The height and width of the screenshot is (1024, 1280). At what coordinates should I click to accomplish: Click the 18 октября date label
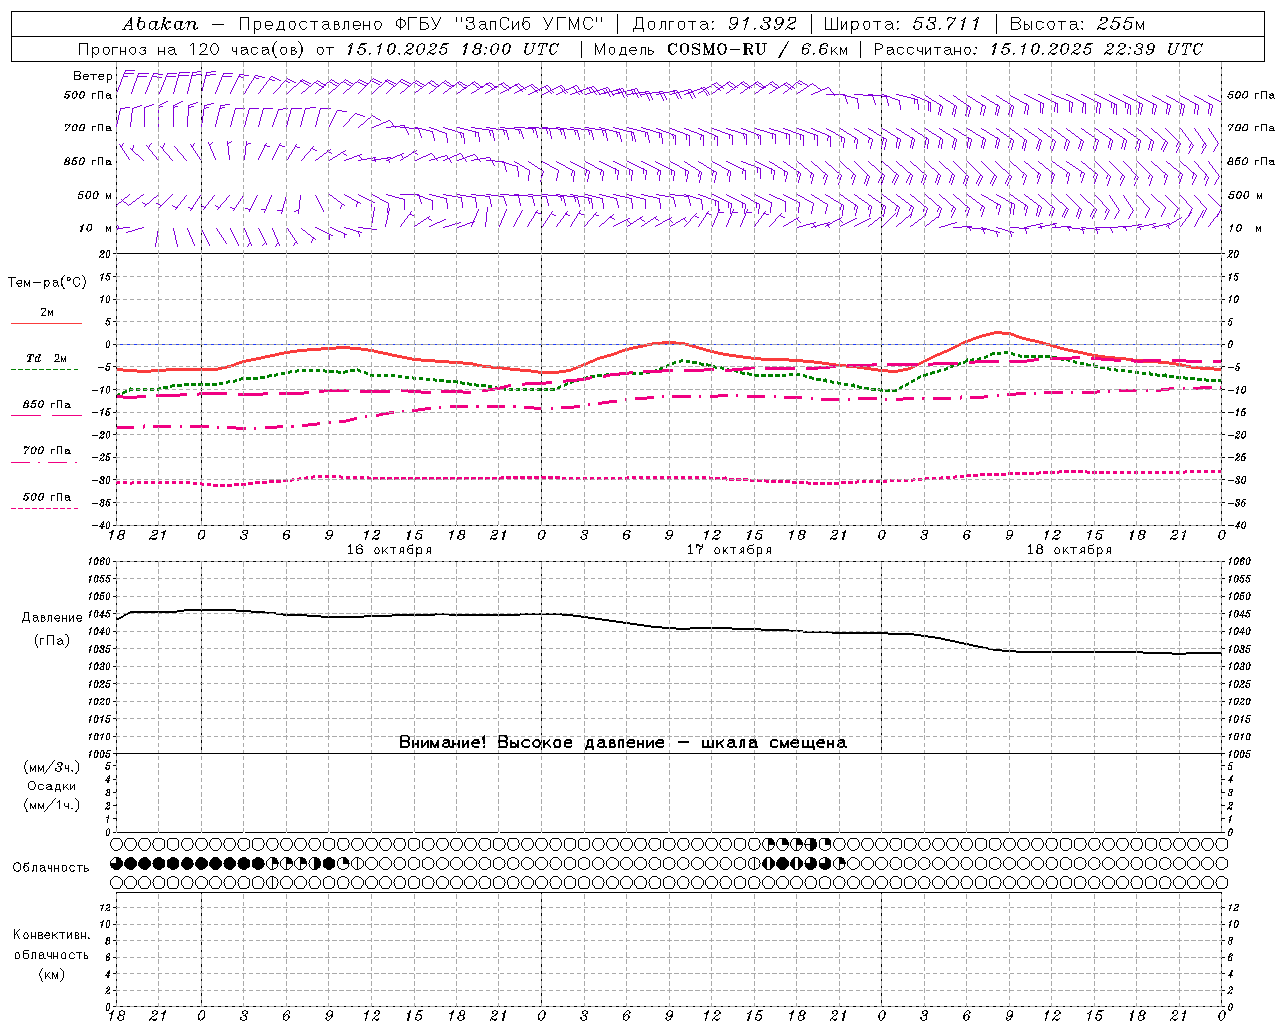pyautogui.click(x=1069, y=550)
